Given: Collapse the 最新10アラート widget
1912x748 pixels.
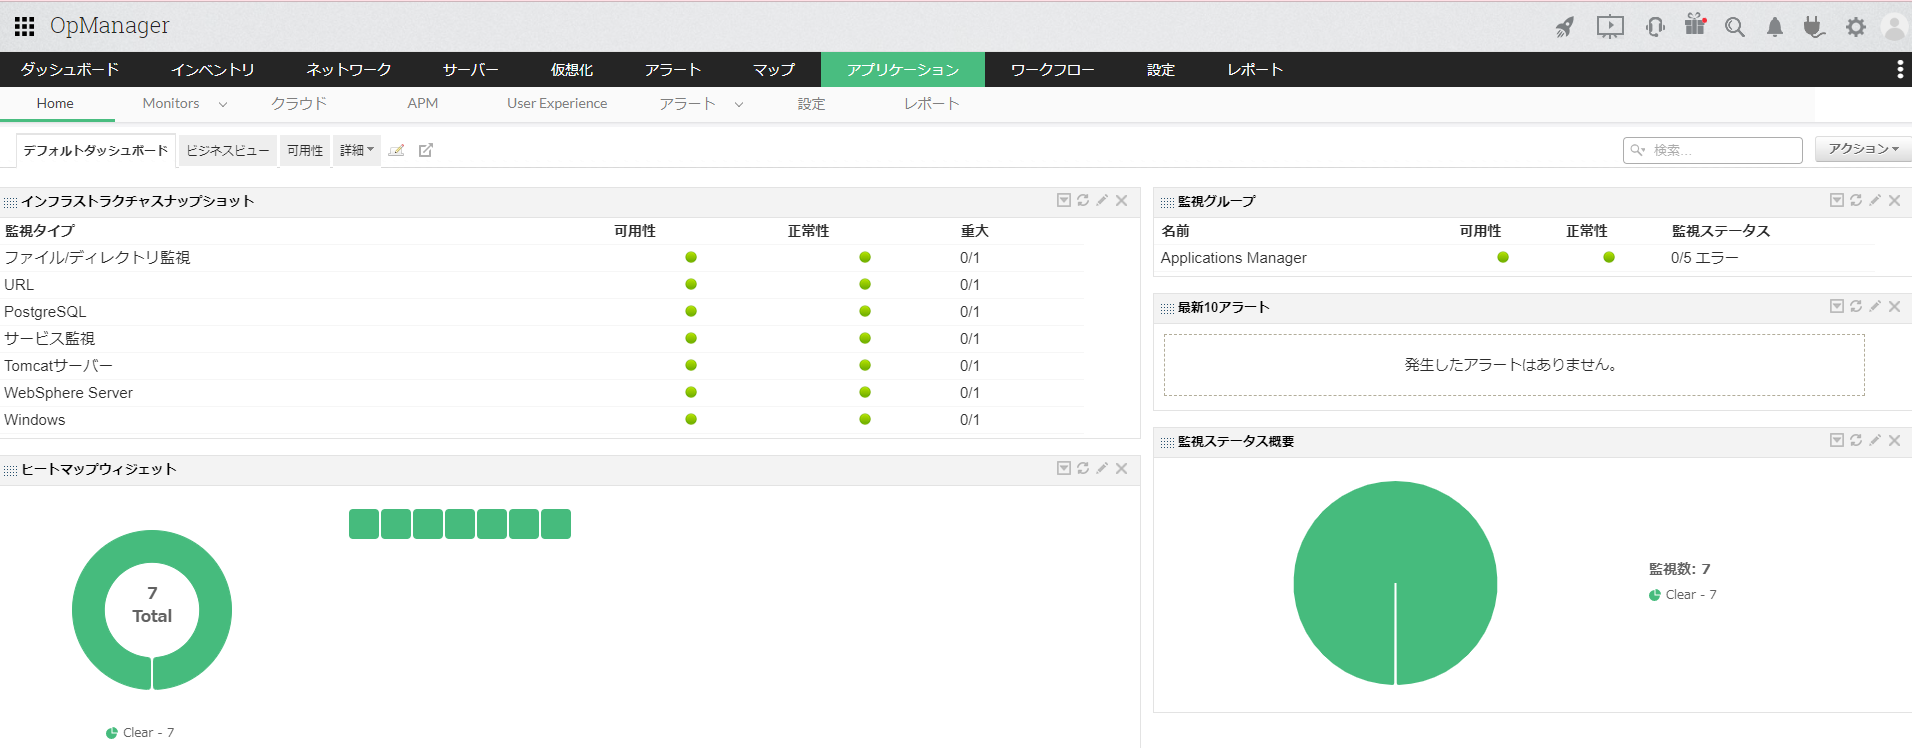Looking at the screenshot, I should pyautogui.click(x=1837, y=306).
